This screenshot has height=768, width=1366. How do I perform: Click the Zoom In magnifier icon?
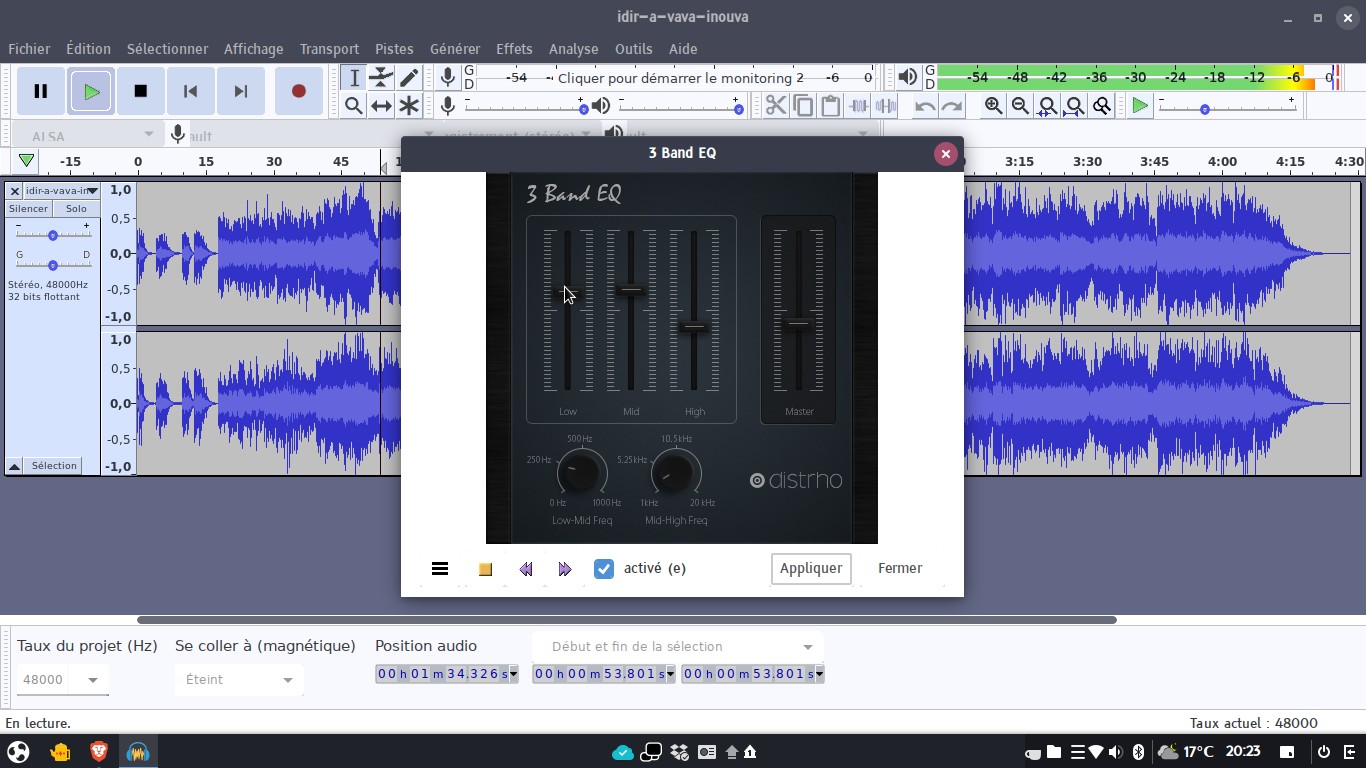pos(993,106)
